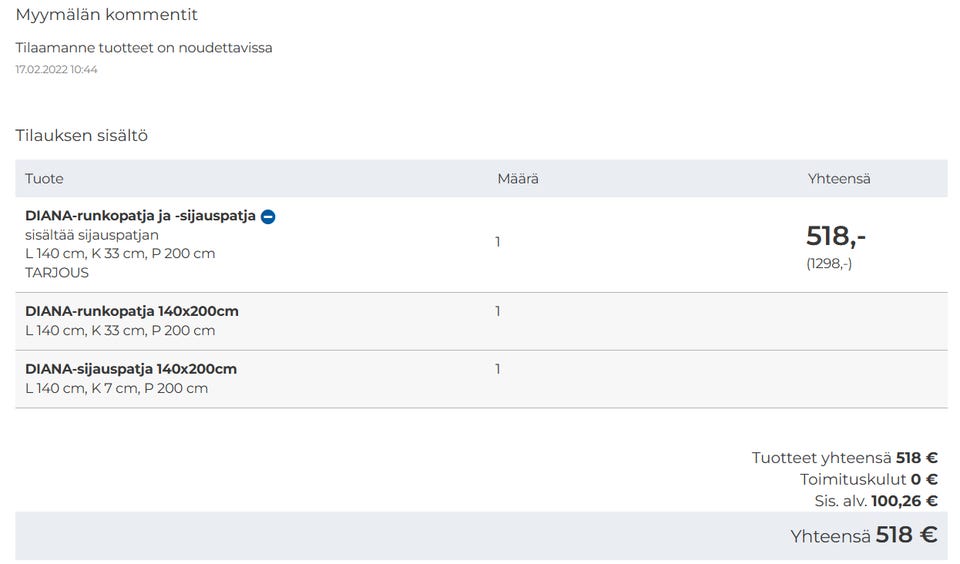Click the Myymälän kommentit heading
Image resolution: width=960 pixels, height=564 pixels.
pos(107,15)
